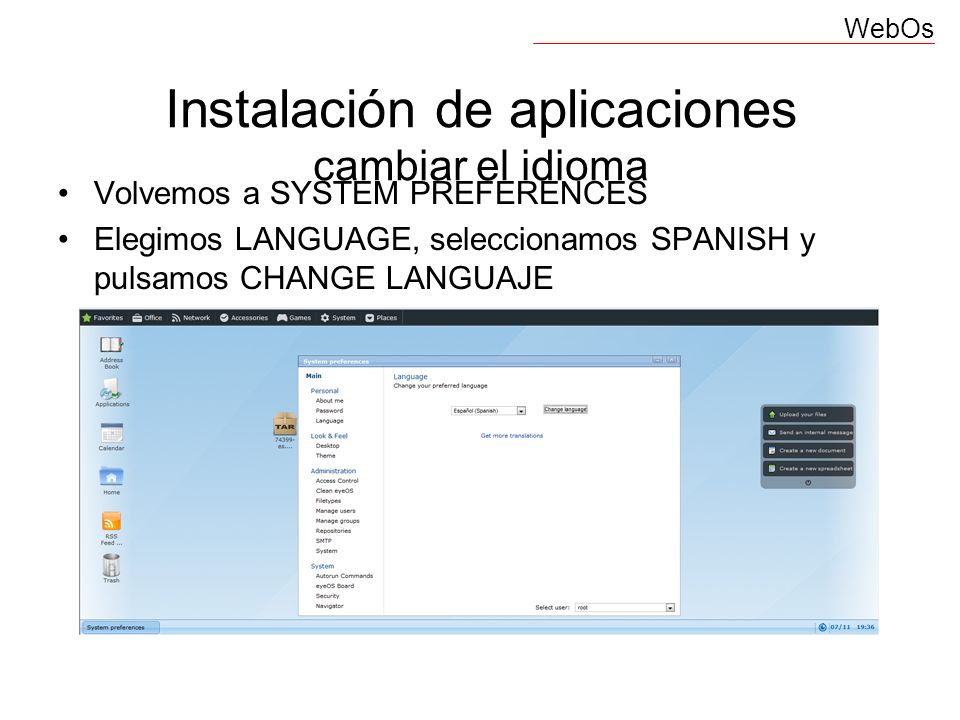The image size is (960, 720).
Task: Click the Change language button
Action: (566, 410)
